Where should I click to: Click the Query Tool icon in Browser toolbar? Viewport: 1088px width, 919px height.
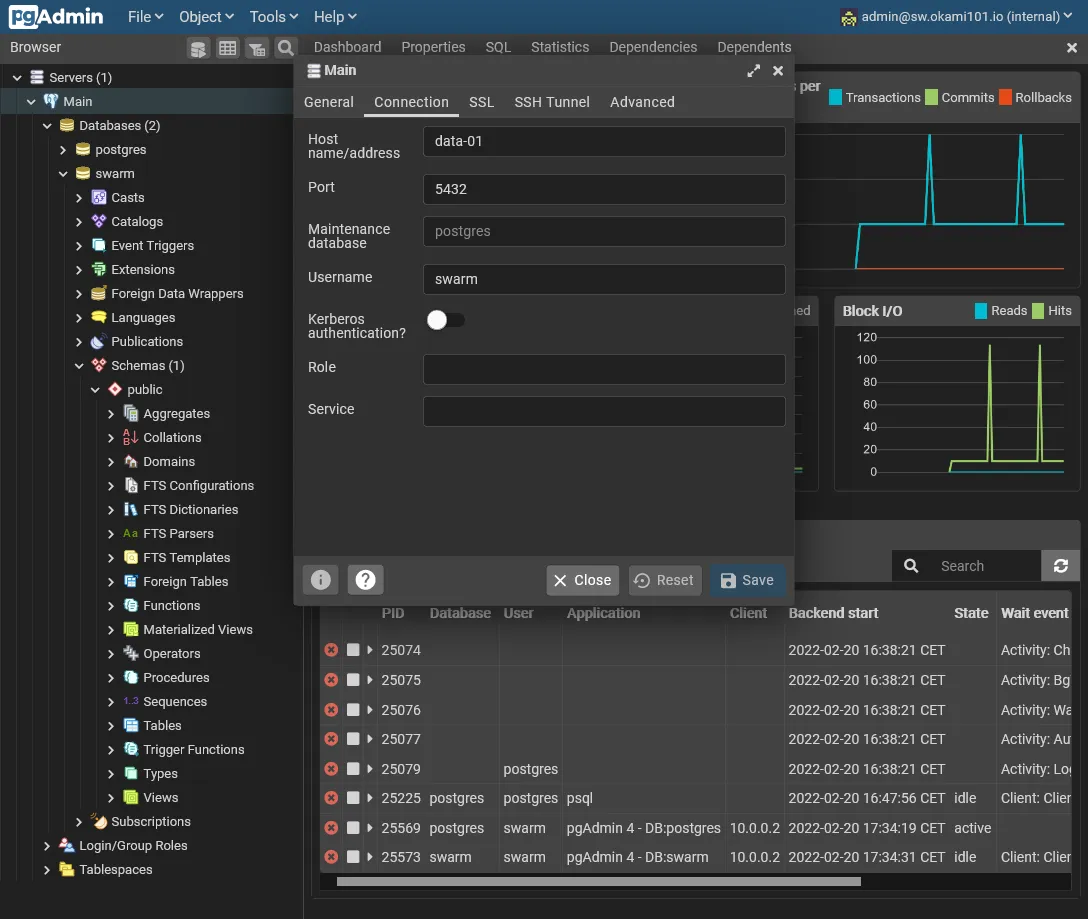(x=199, y=48)
